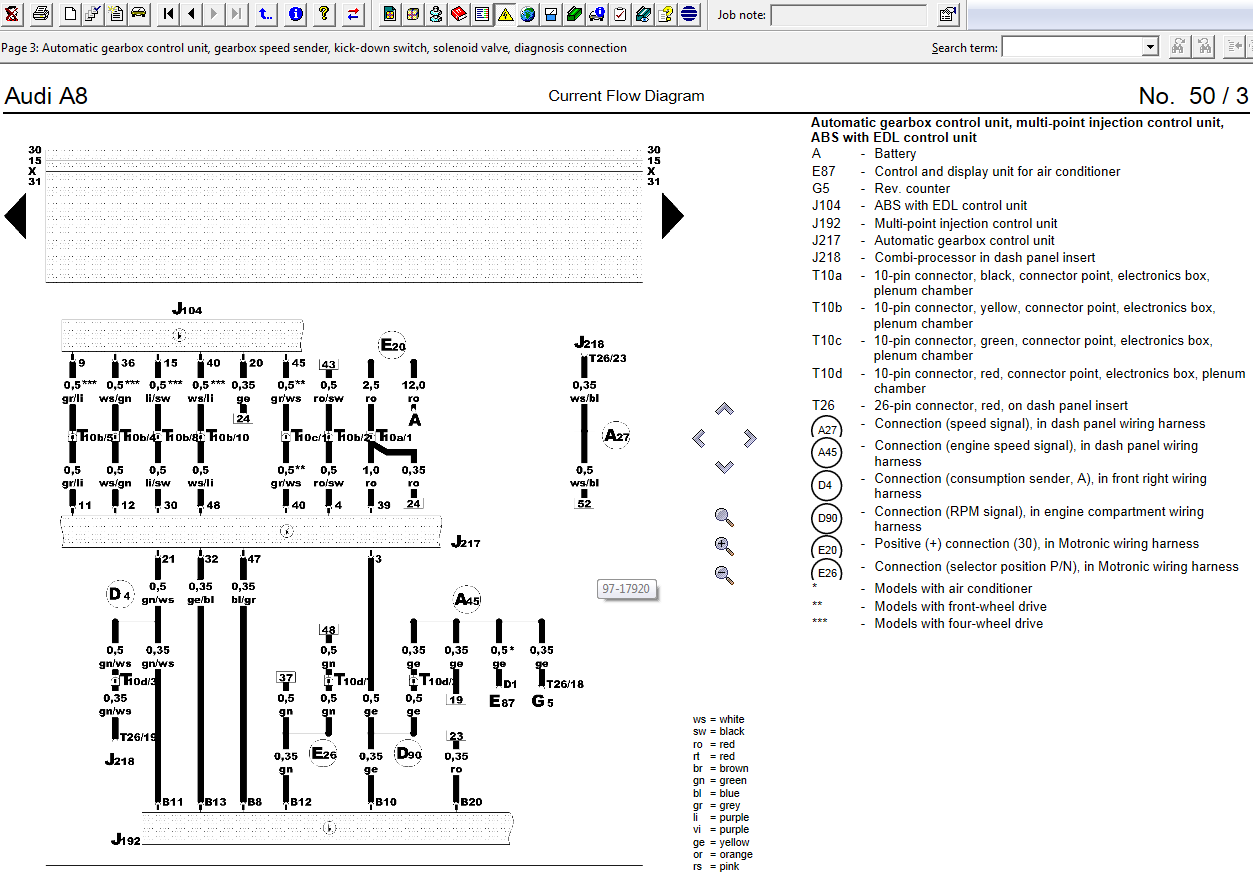Jump to the first page
Image resolution: width=1253 pixels, height=875 pixels.
(168, 14)
